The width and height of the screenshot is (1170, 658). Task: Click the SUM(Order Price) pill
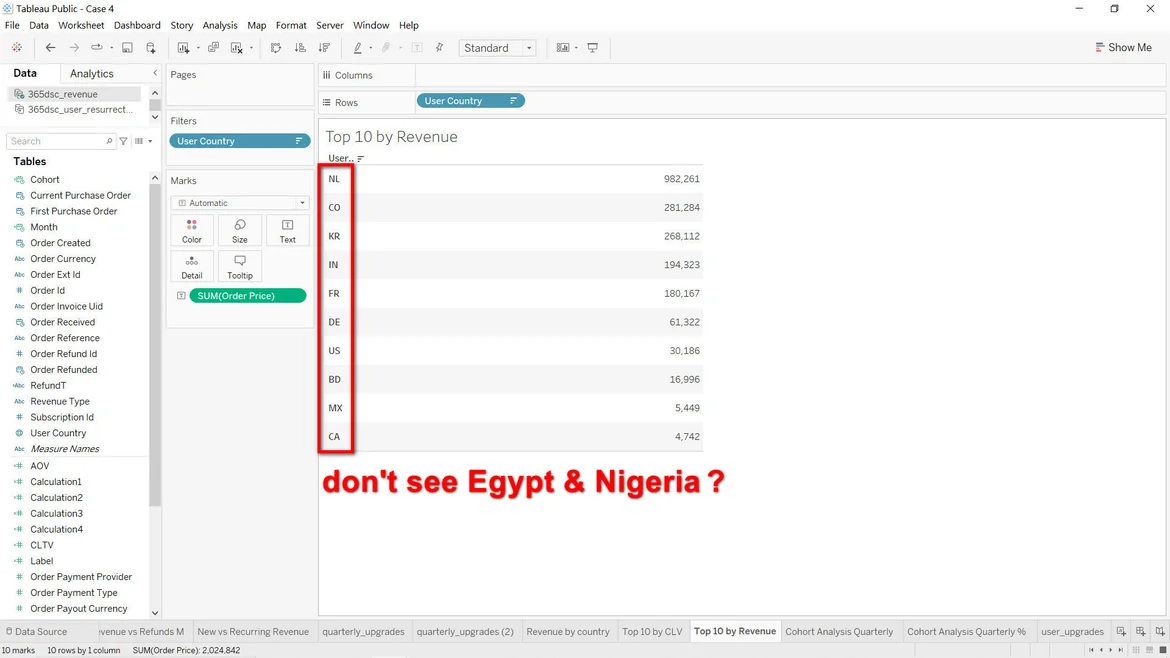coord(247,296)
